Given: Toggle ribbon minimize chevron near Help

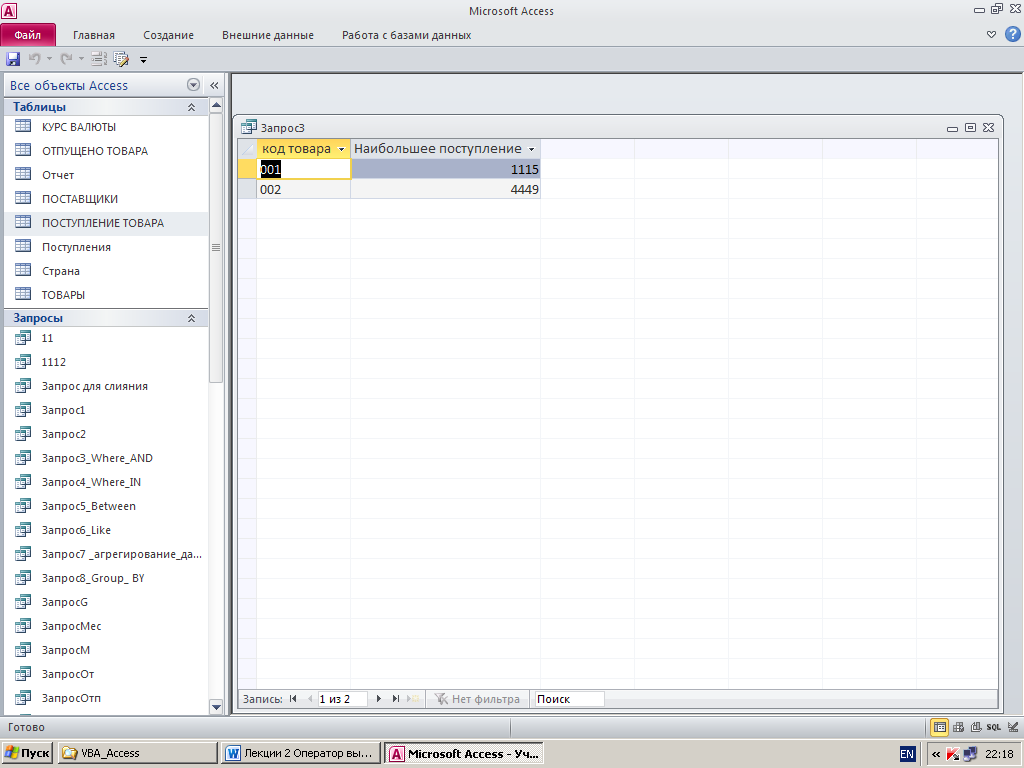Looking at the screenshot, I should point(991,35).
